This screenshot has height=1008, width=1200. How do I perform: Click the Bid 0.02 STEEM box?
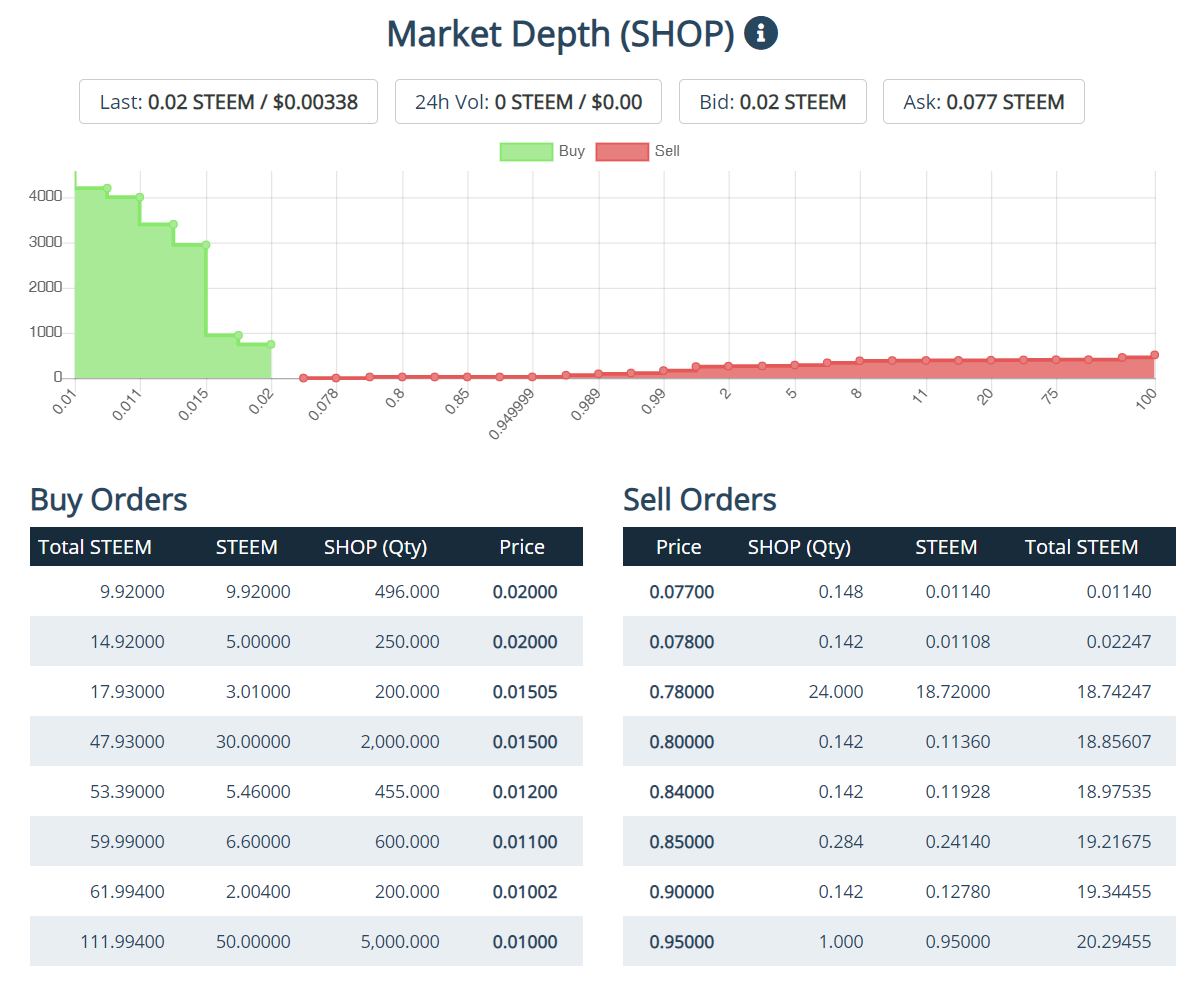[773, 102]
